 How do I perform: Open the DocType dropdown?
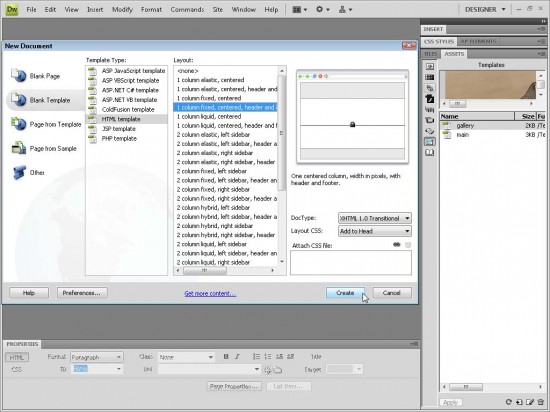tap(375, 218)
